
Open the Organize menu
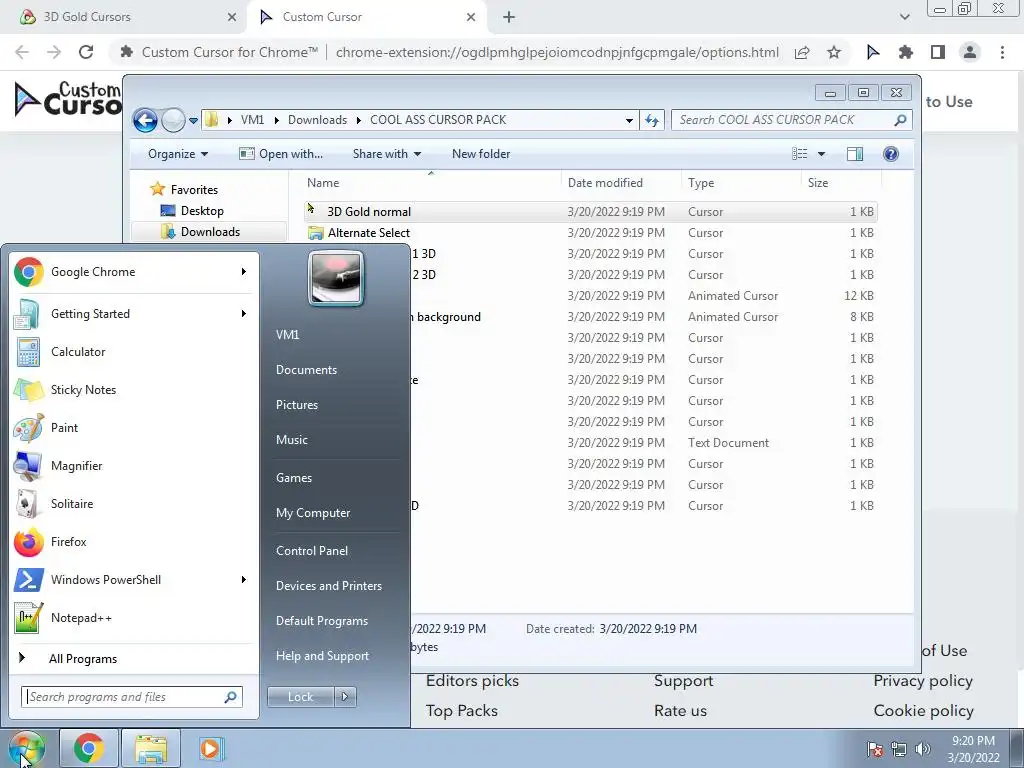tap(178, 154)
